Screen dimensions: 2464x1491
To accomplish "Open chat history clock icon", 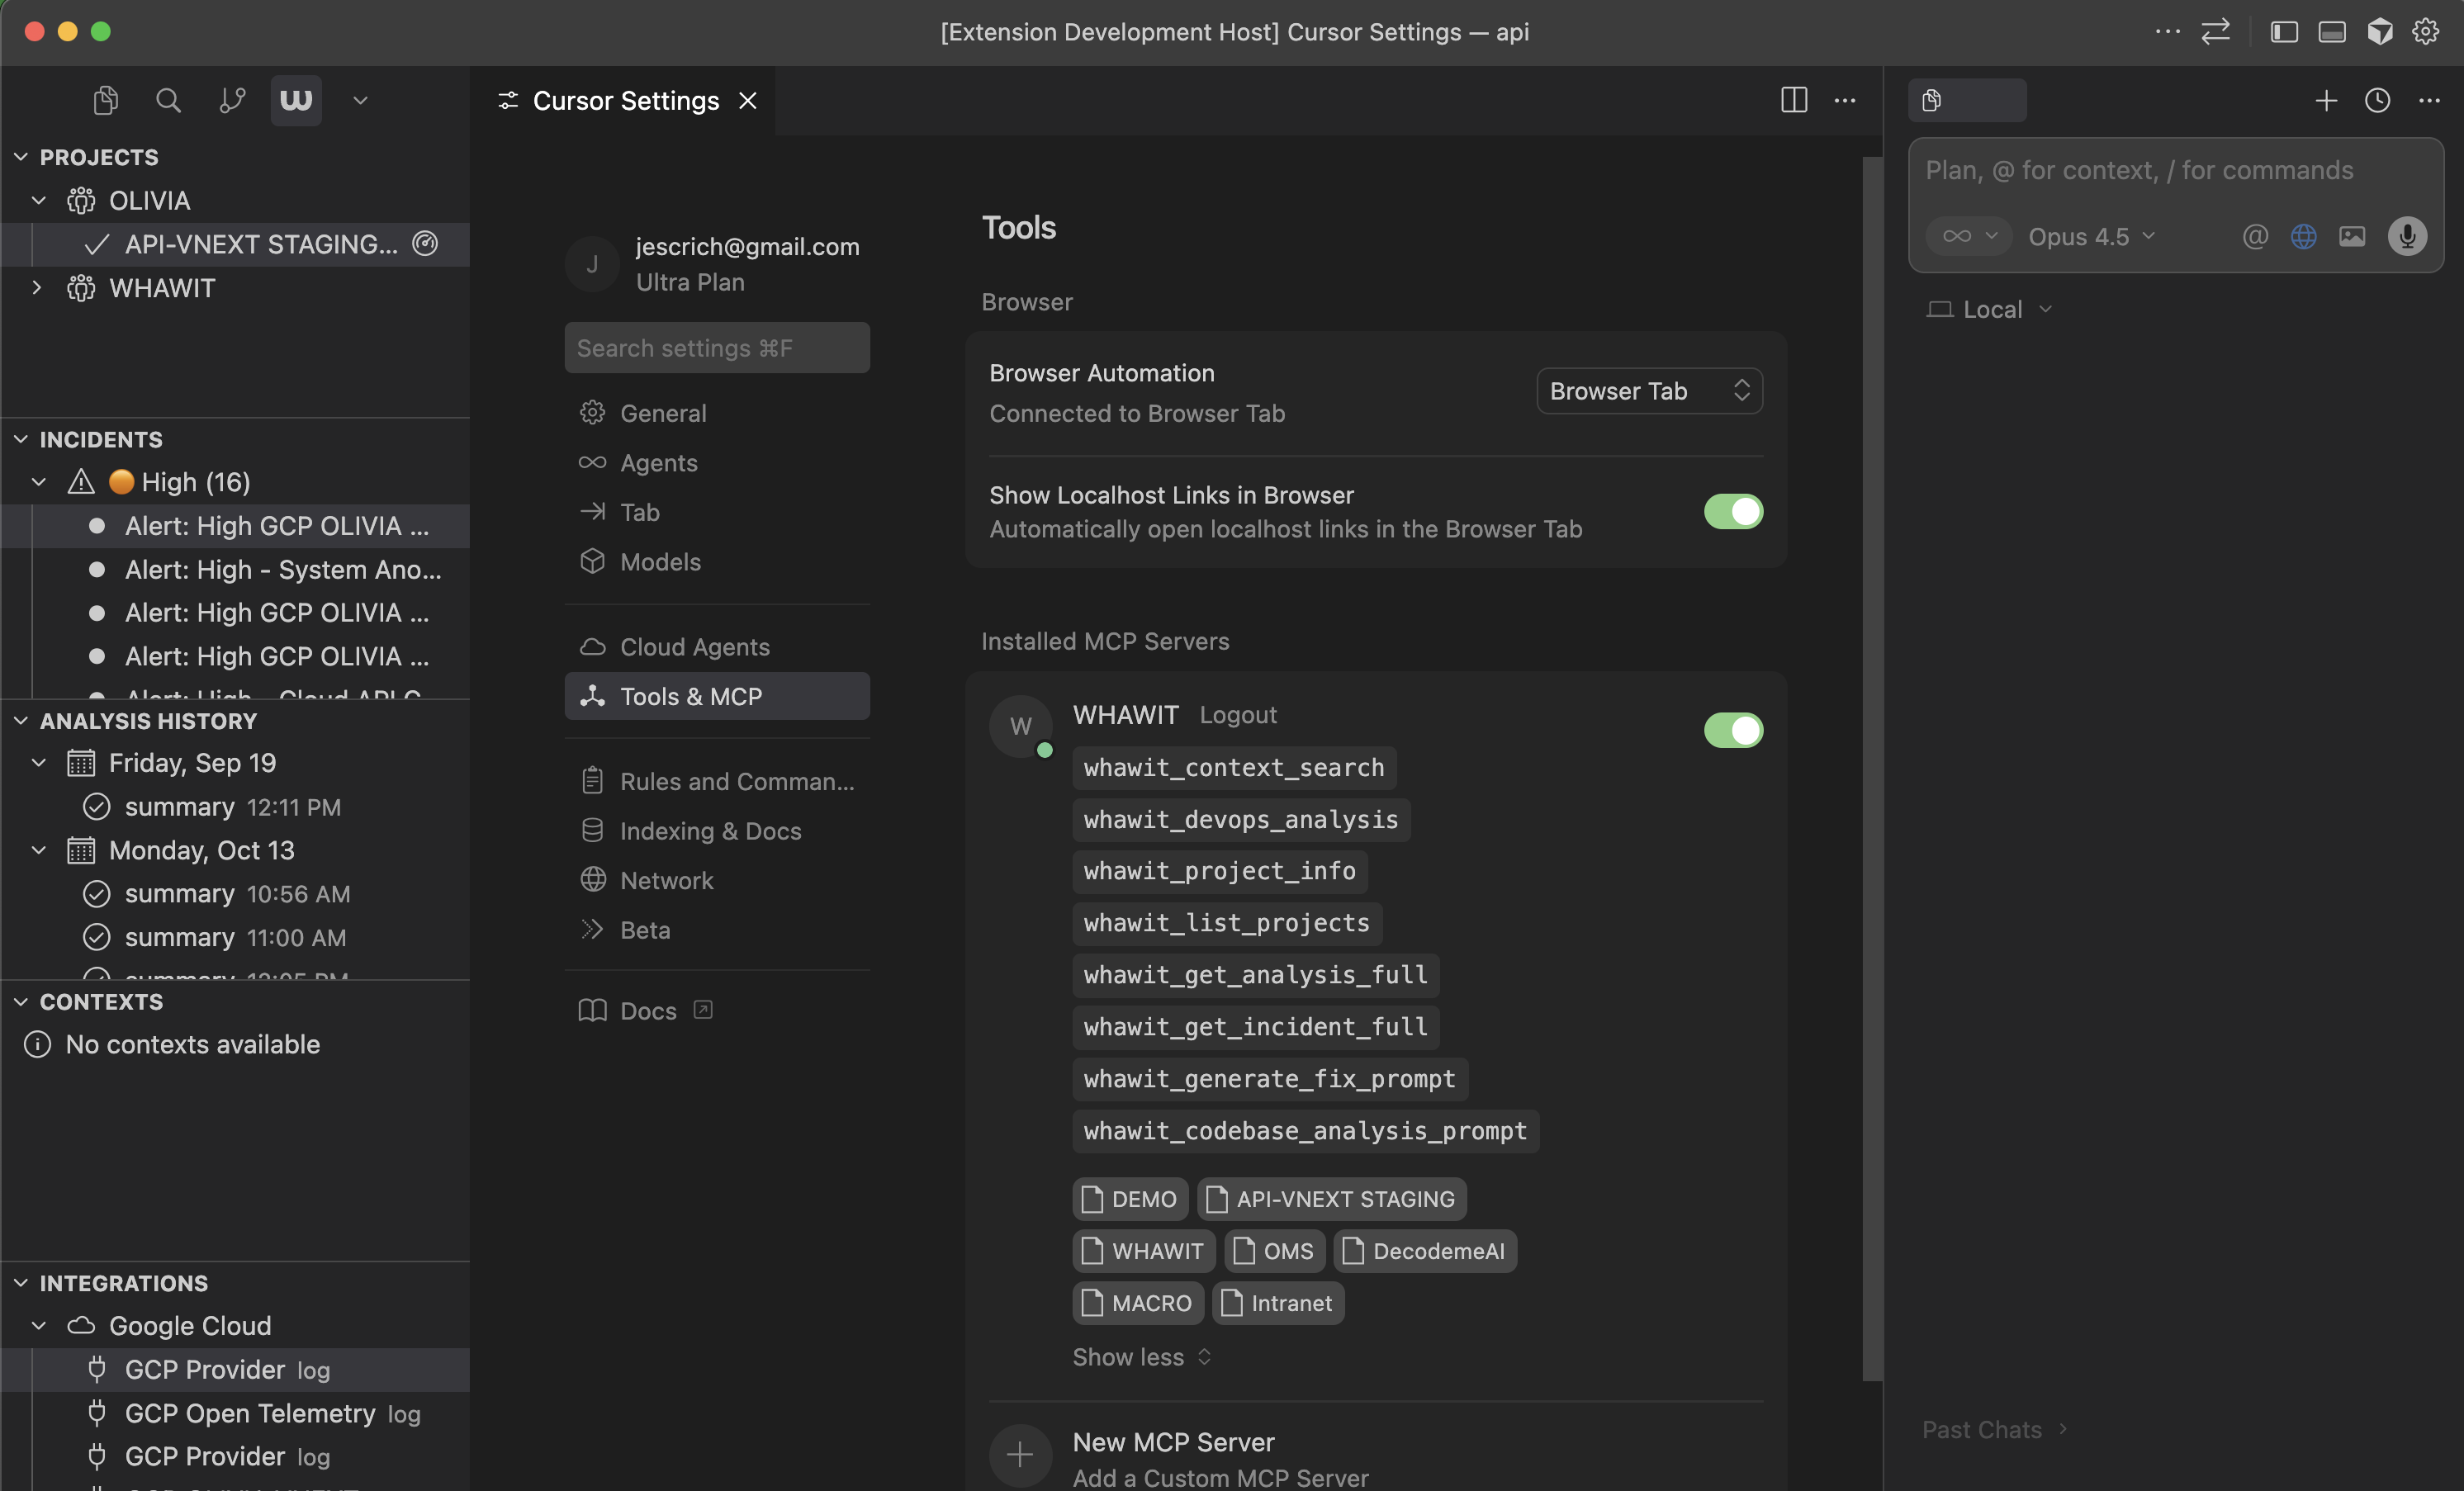I will click(2377, 100).
